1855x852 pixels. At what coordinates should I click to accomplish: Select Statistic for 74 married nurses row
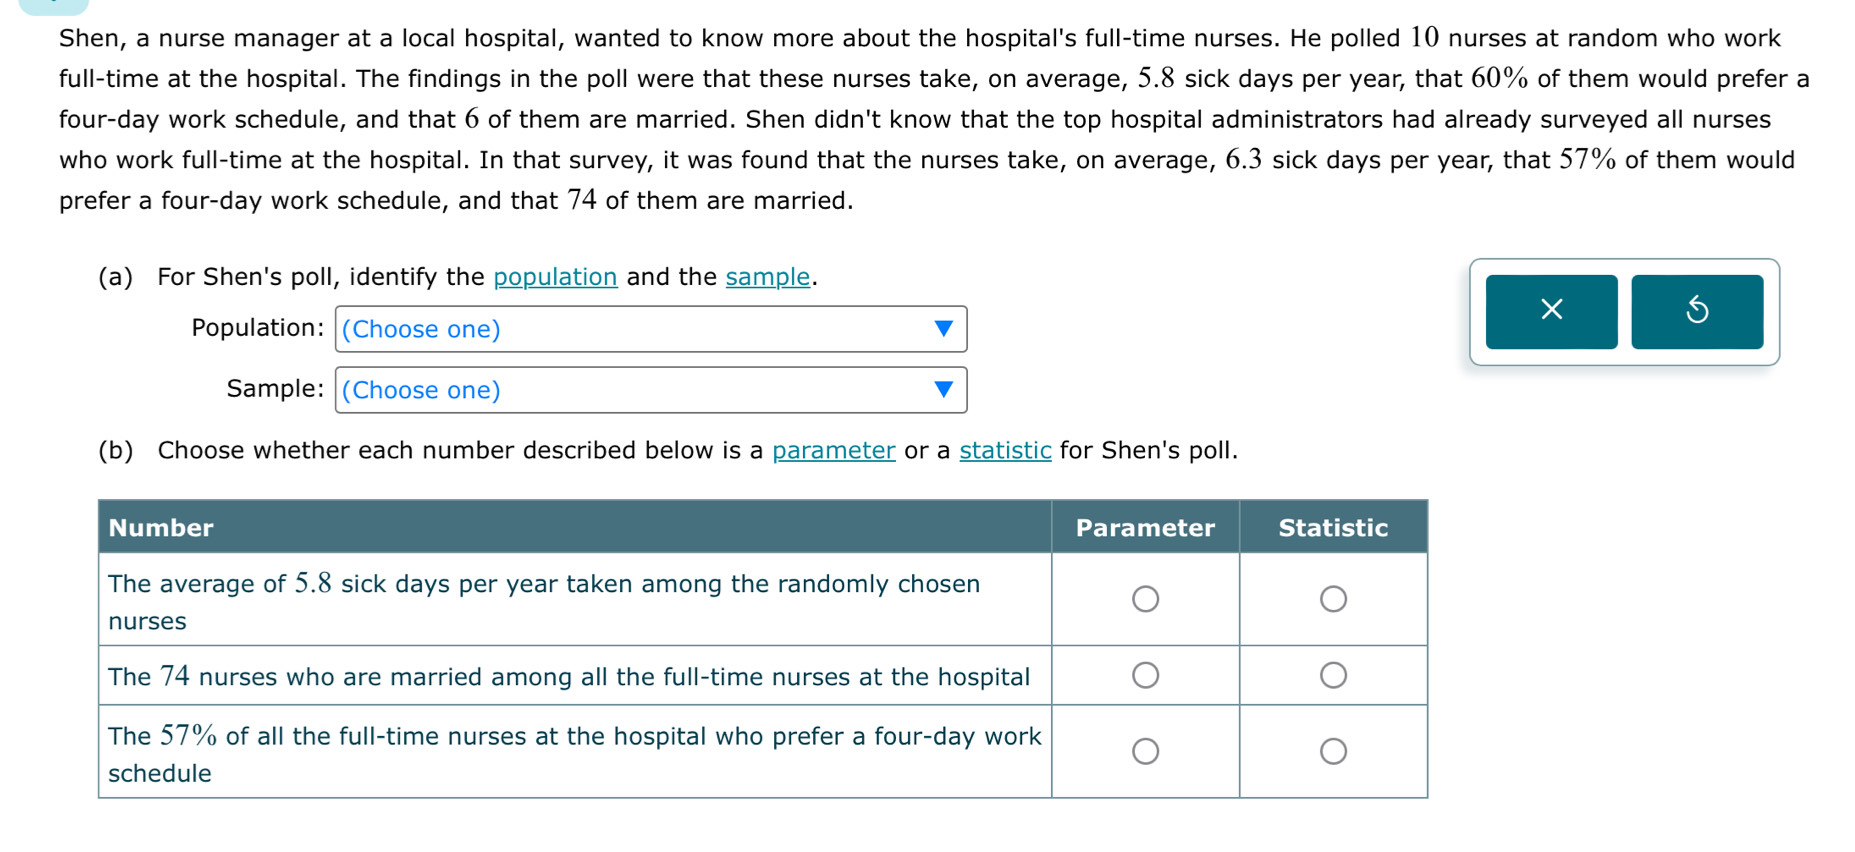1332,675
